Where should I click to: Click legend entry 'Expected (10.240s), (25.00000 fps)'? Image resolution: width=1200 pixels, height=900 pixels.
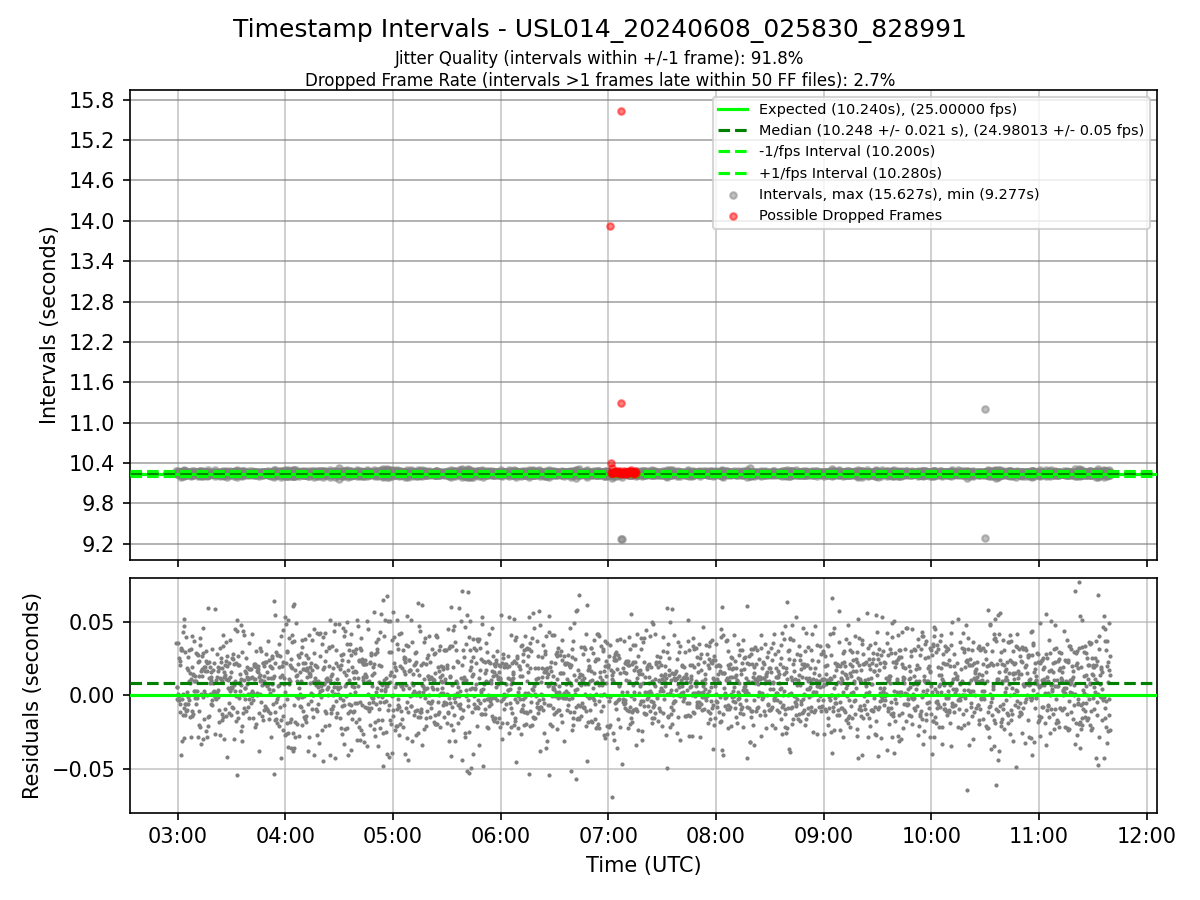[x=888, y=109]
